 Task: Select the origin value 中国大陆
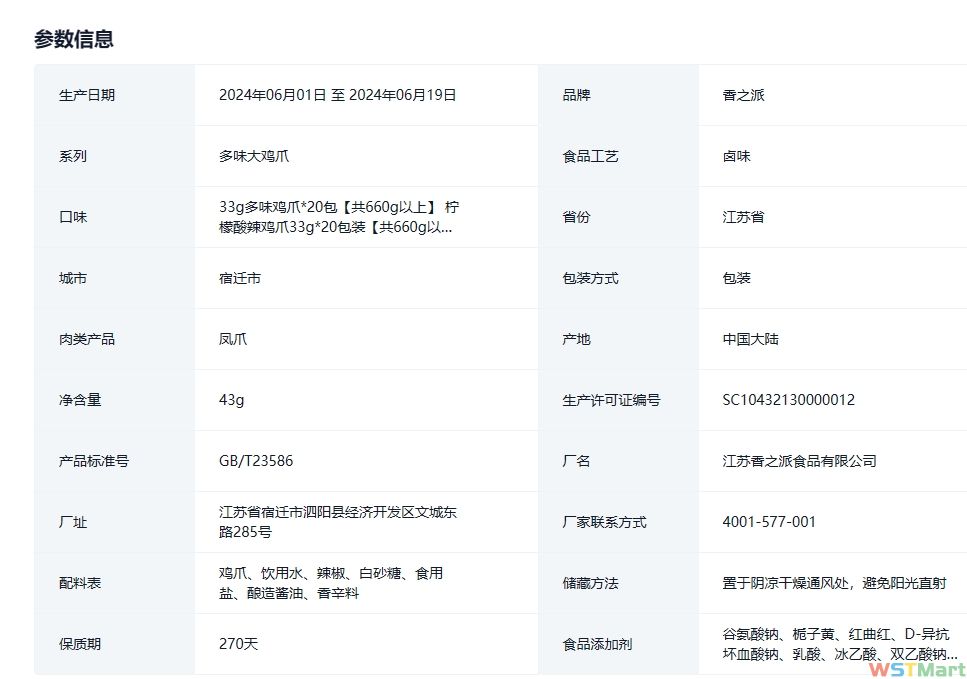(750, 339)
